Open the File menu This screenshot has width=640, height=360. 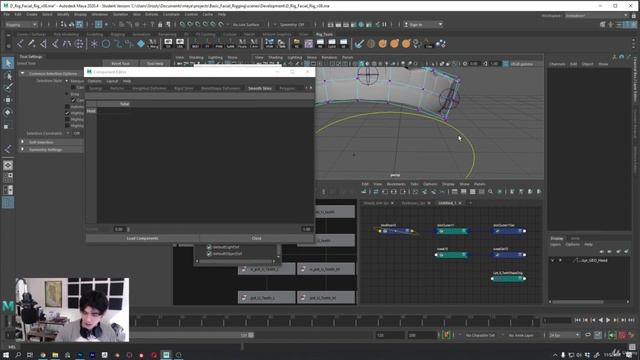pyautogui.click(x=7, y=14)
